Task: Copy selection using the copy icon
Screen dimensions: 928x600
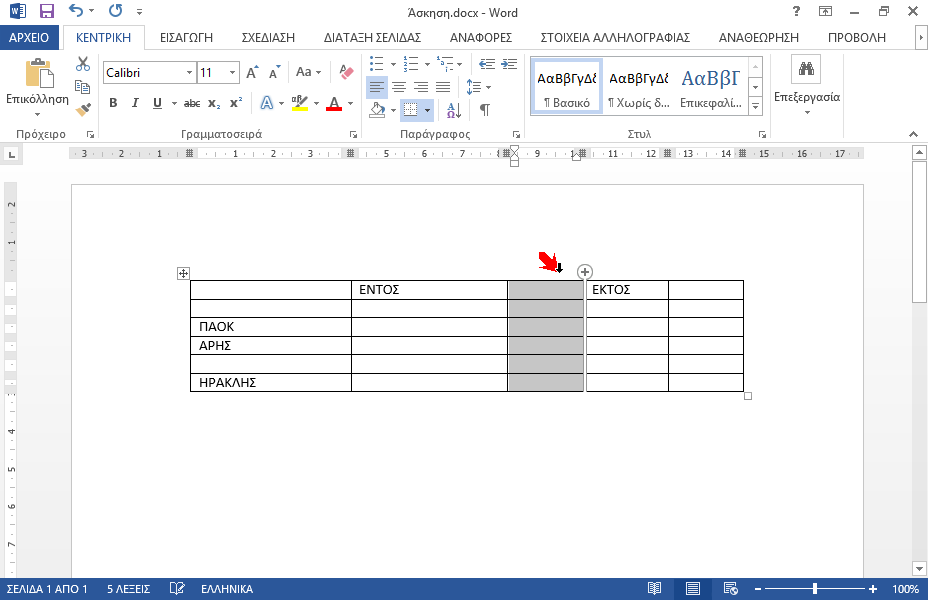Action: tap(83, 87)
